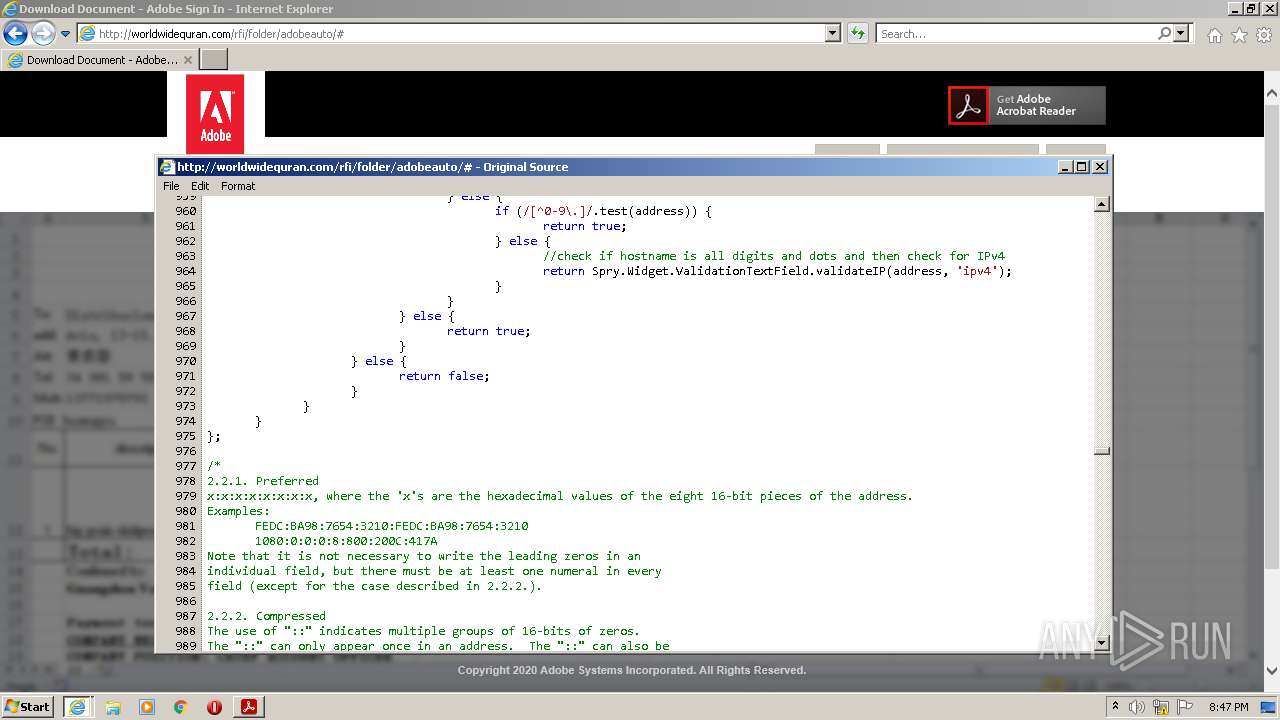Click the '1080:0:0:0:8:800:200C:417A' line

346,541
